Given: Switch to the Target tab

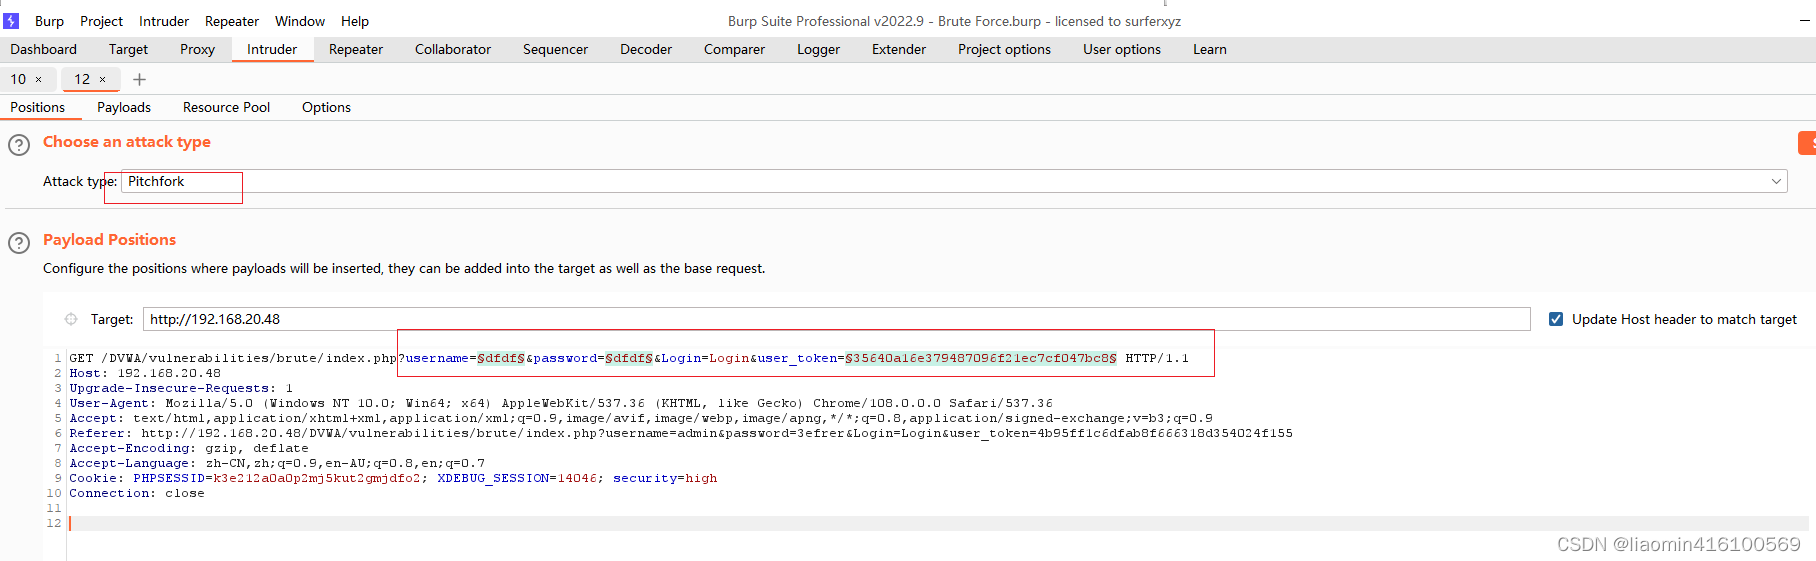Looking at the screenshot, I should [128, 49].
